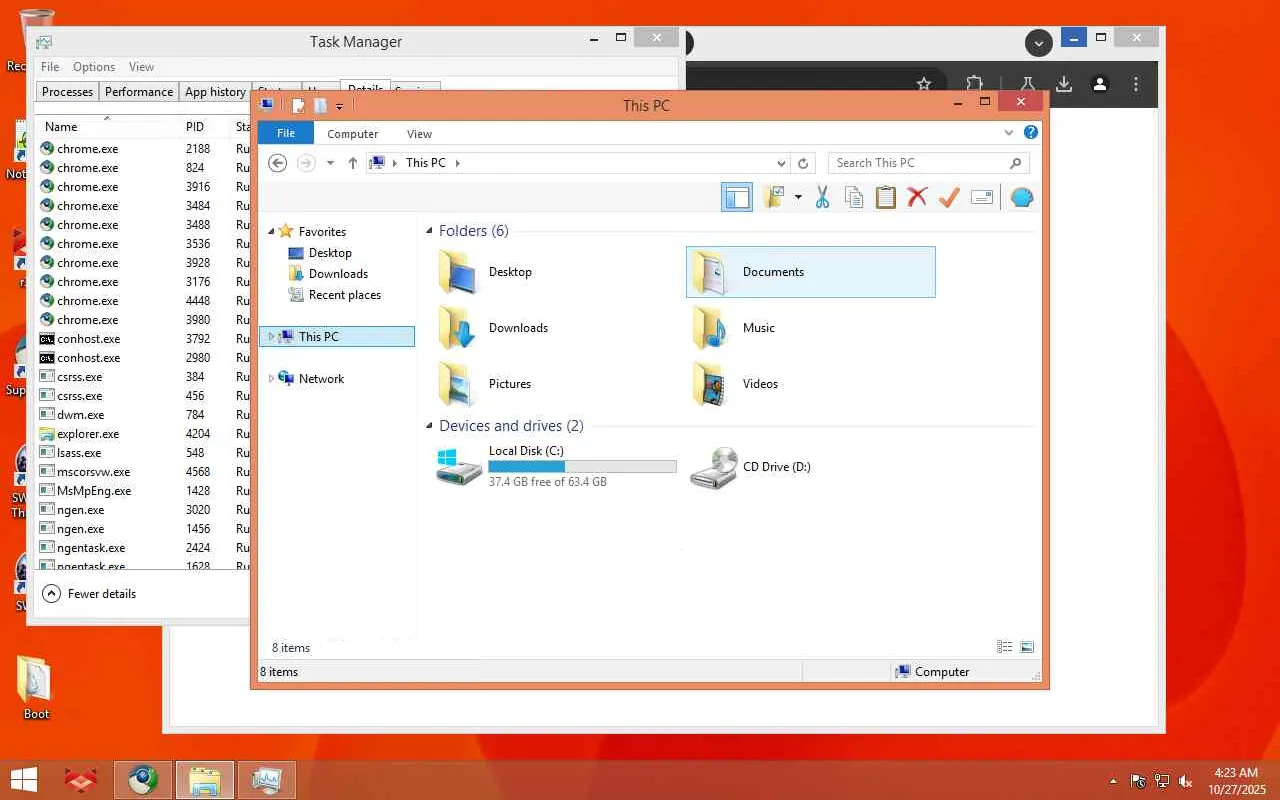Click the folder-with-checkmarks toolbar icon
Screen dimensions: 1280x800
[x=774, y=197]
